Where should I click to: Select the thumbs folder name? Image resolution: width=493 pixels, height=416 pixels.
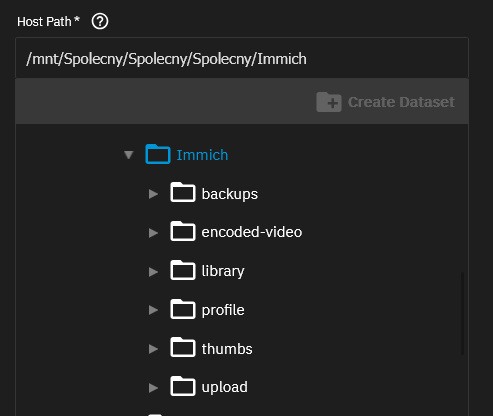pos(227,349)
